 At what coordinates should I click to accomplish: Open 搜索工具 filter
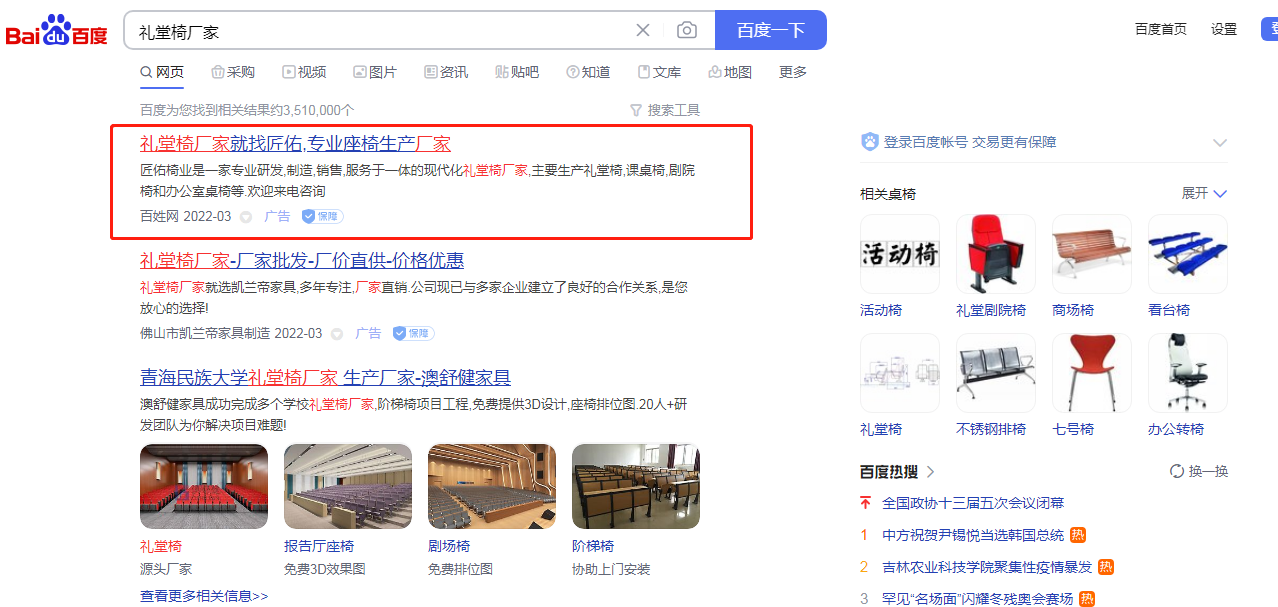click(664, 110)
